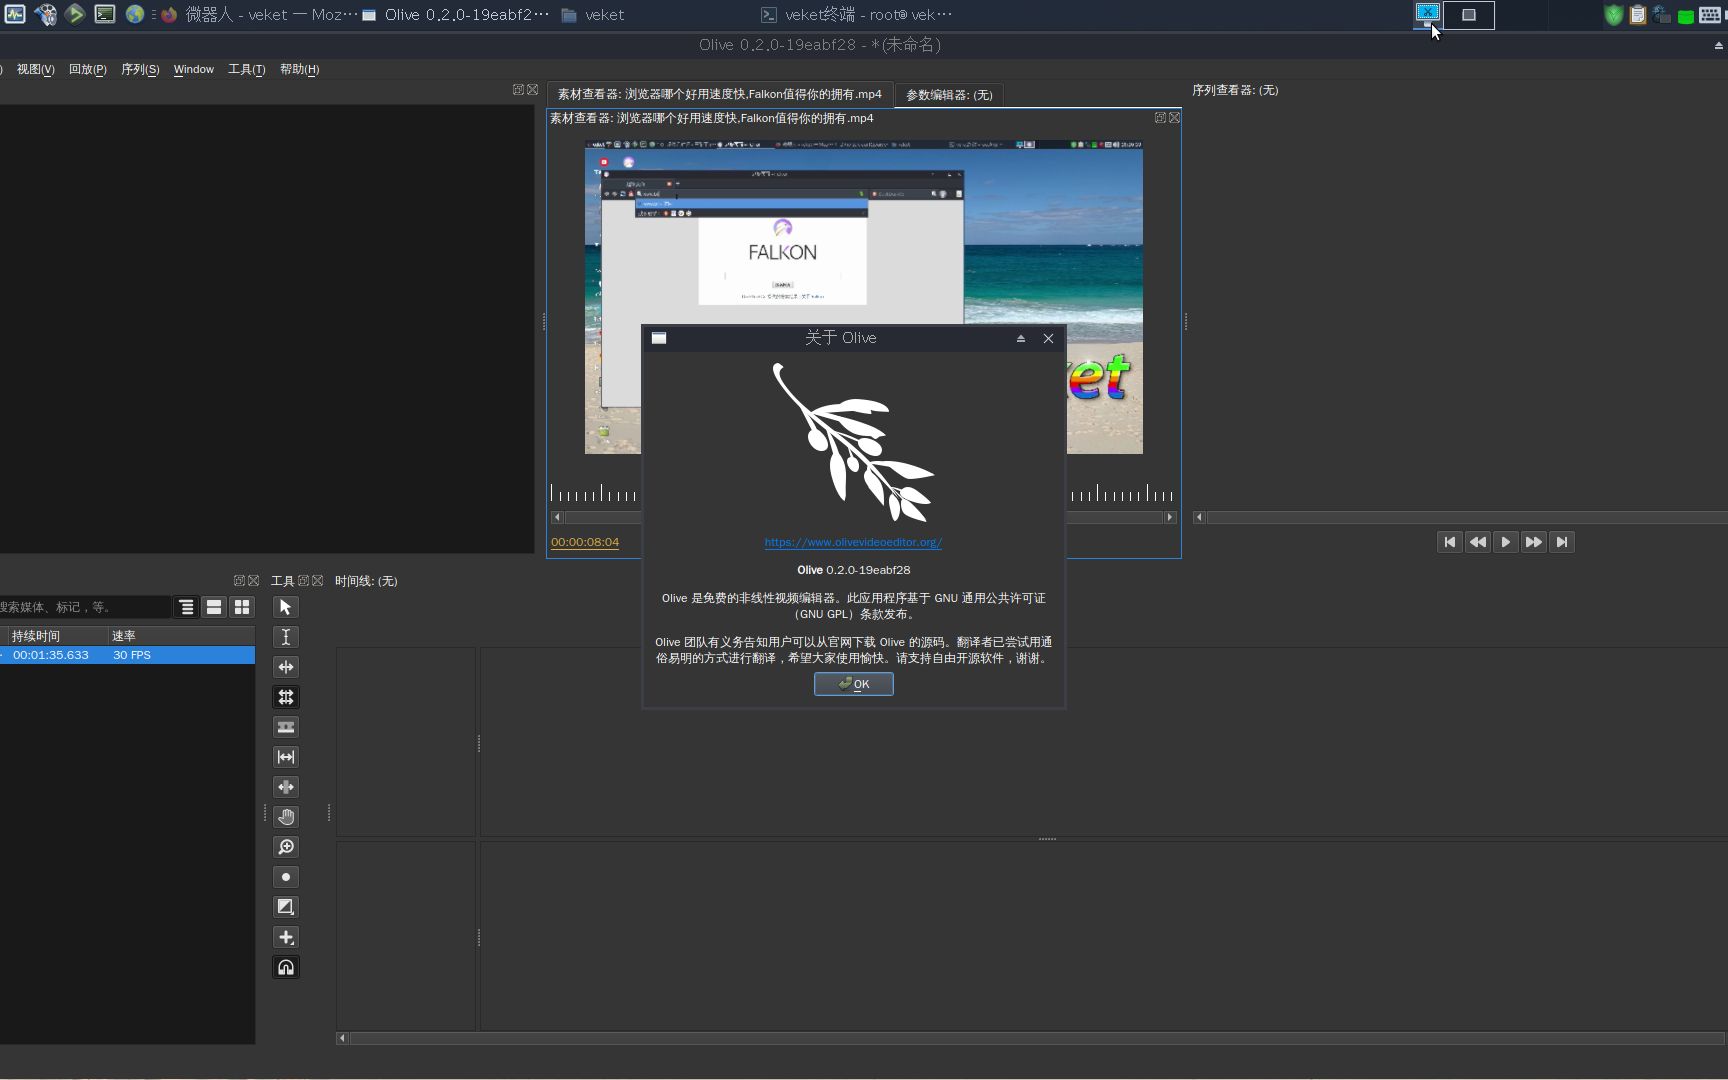The height and width of the screenshot is (1080, 1728).
Task: Select the Pointer tool in the tools panel
Action: tap(286, 607)
